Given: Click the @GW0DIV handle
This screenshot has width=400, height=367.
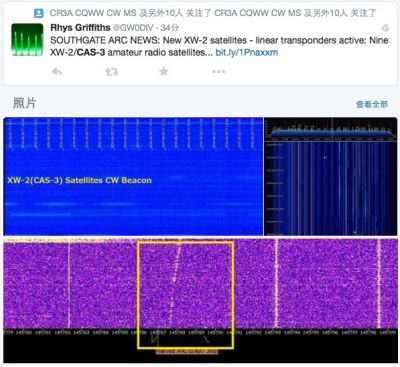Looking at the screenshot, I should click(133, 28).
